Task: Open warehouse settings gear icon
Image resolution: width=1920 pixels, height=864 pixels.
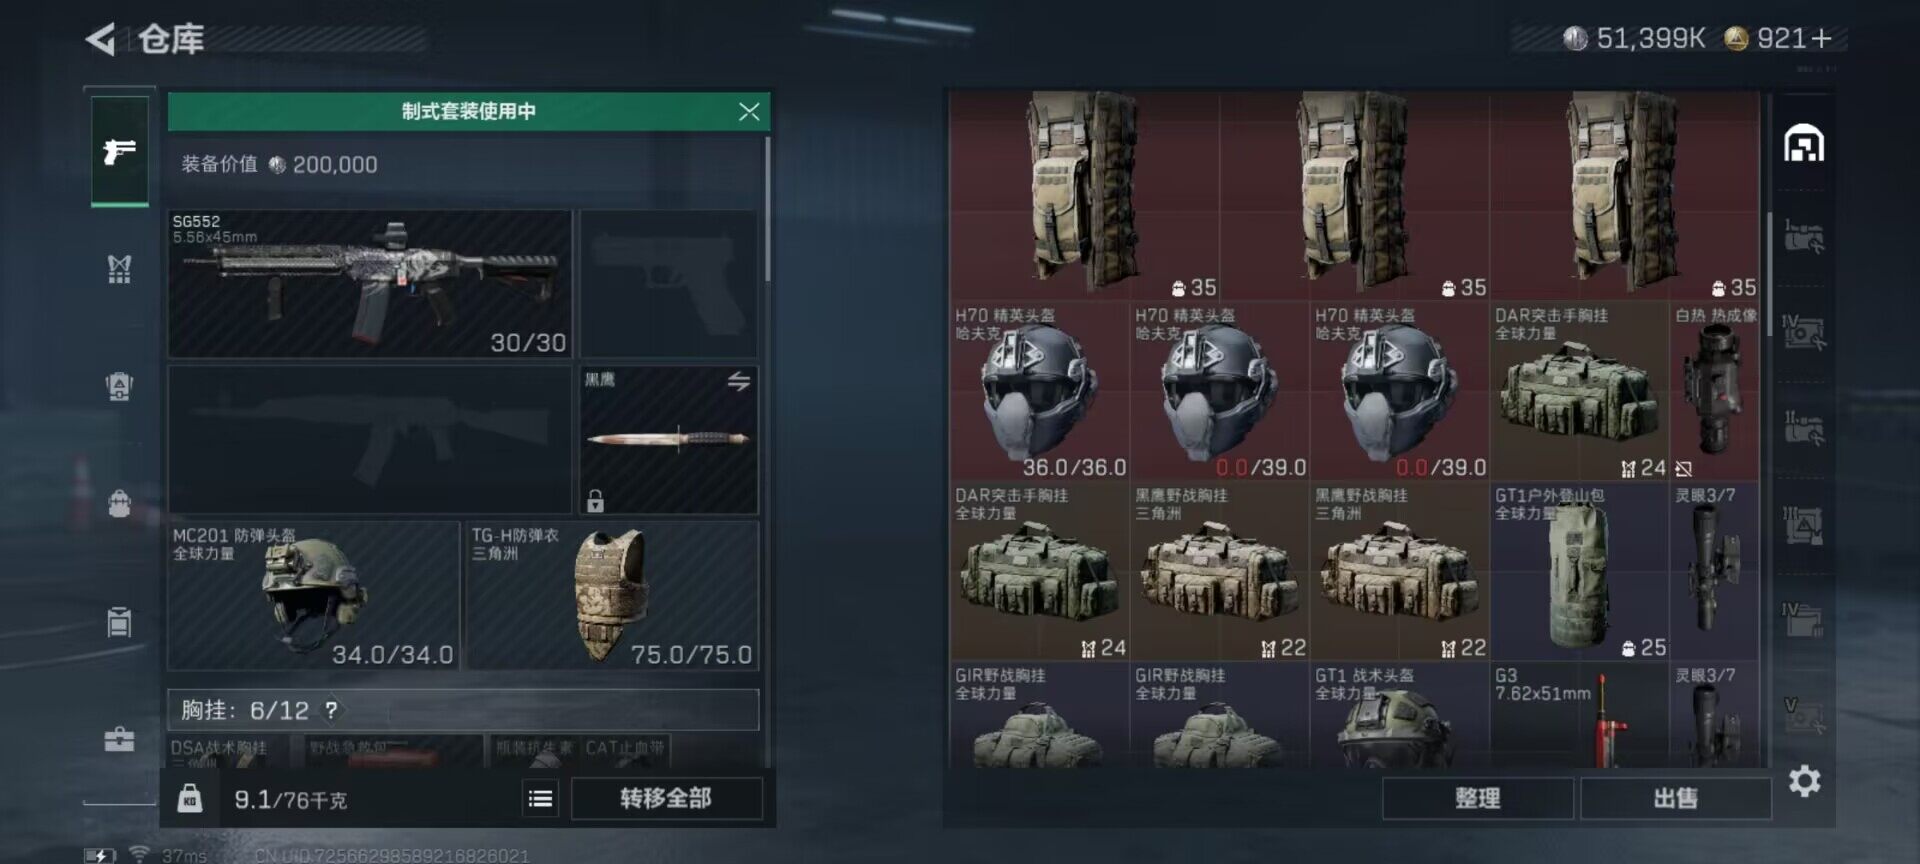Action: tap(1804, 781)
